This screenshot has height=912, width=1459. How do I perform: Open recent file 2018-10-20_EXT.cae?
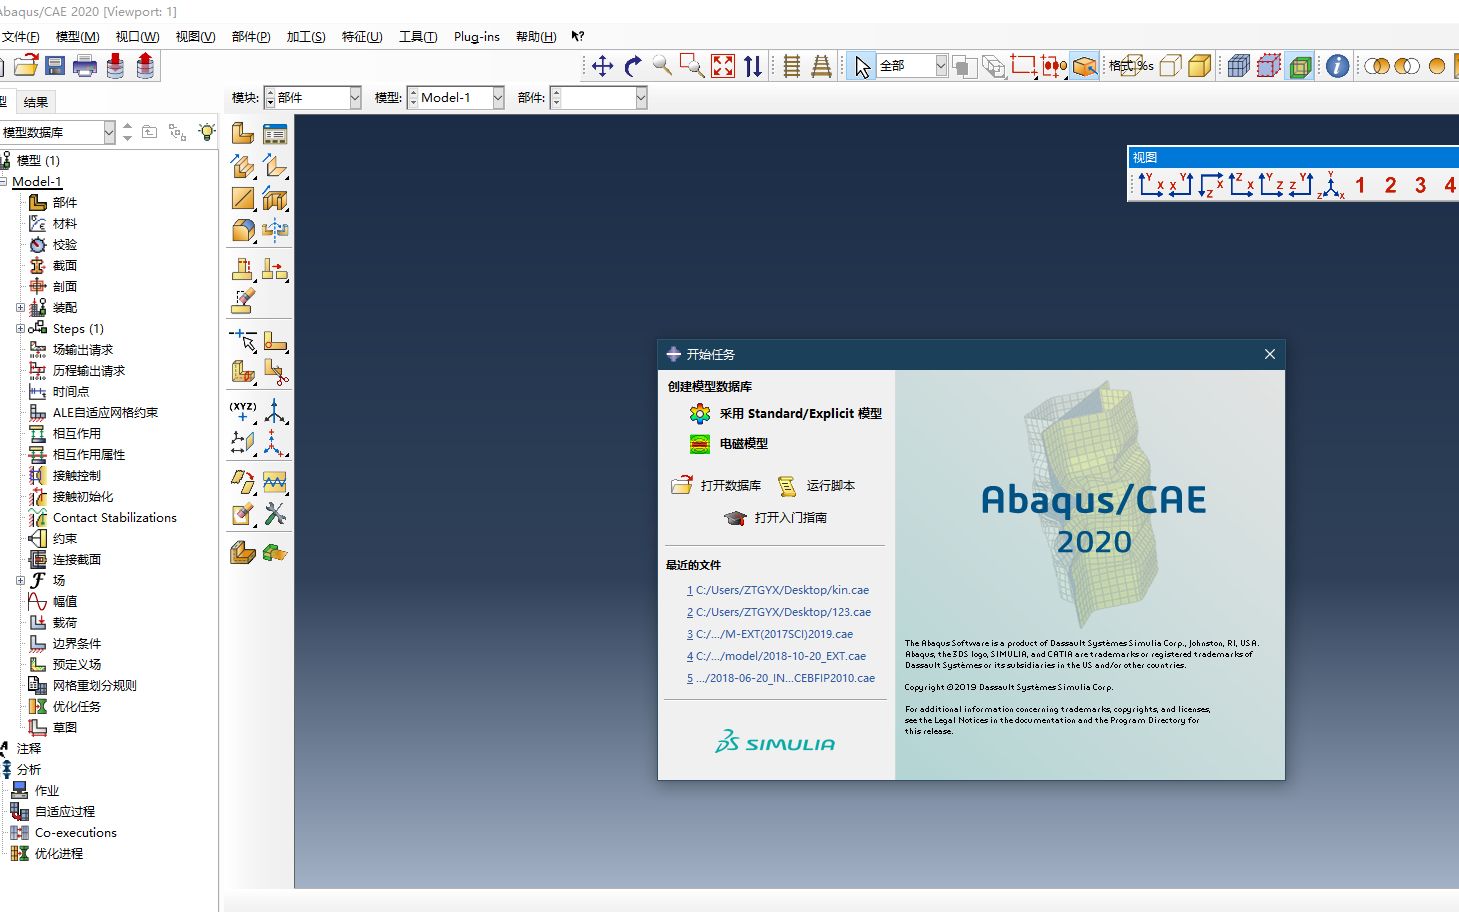[776, 656]
